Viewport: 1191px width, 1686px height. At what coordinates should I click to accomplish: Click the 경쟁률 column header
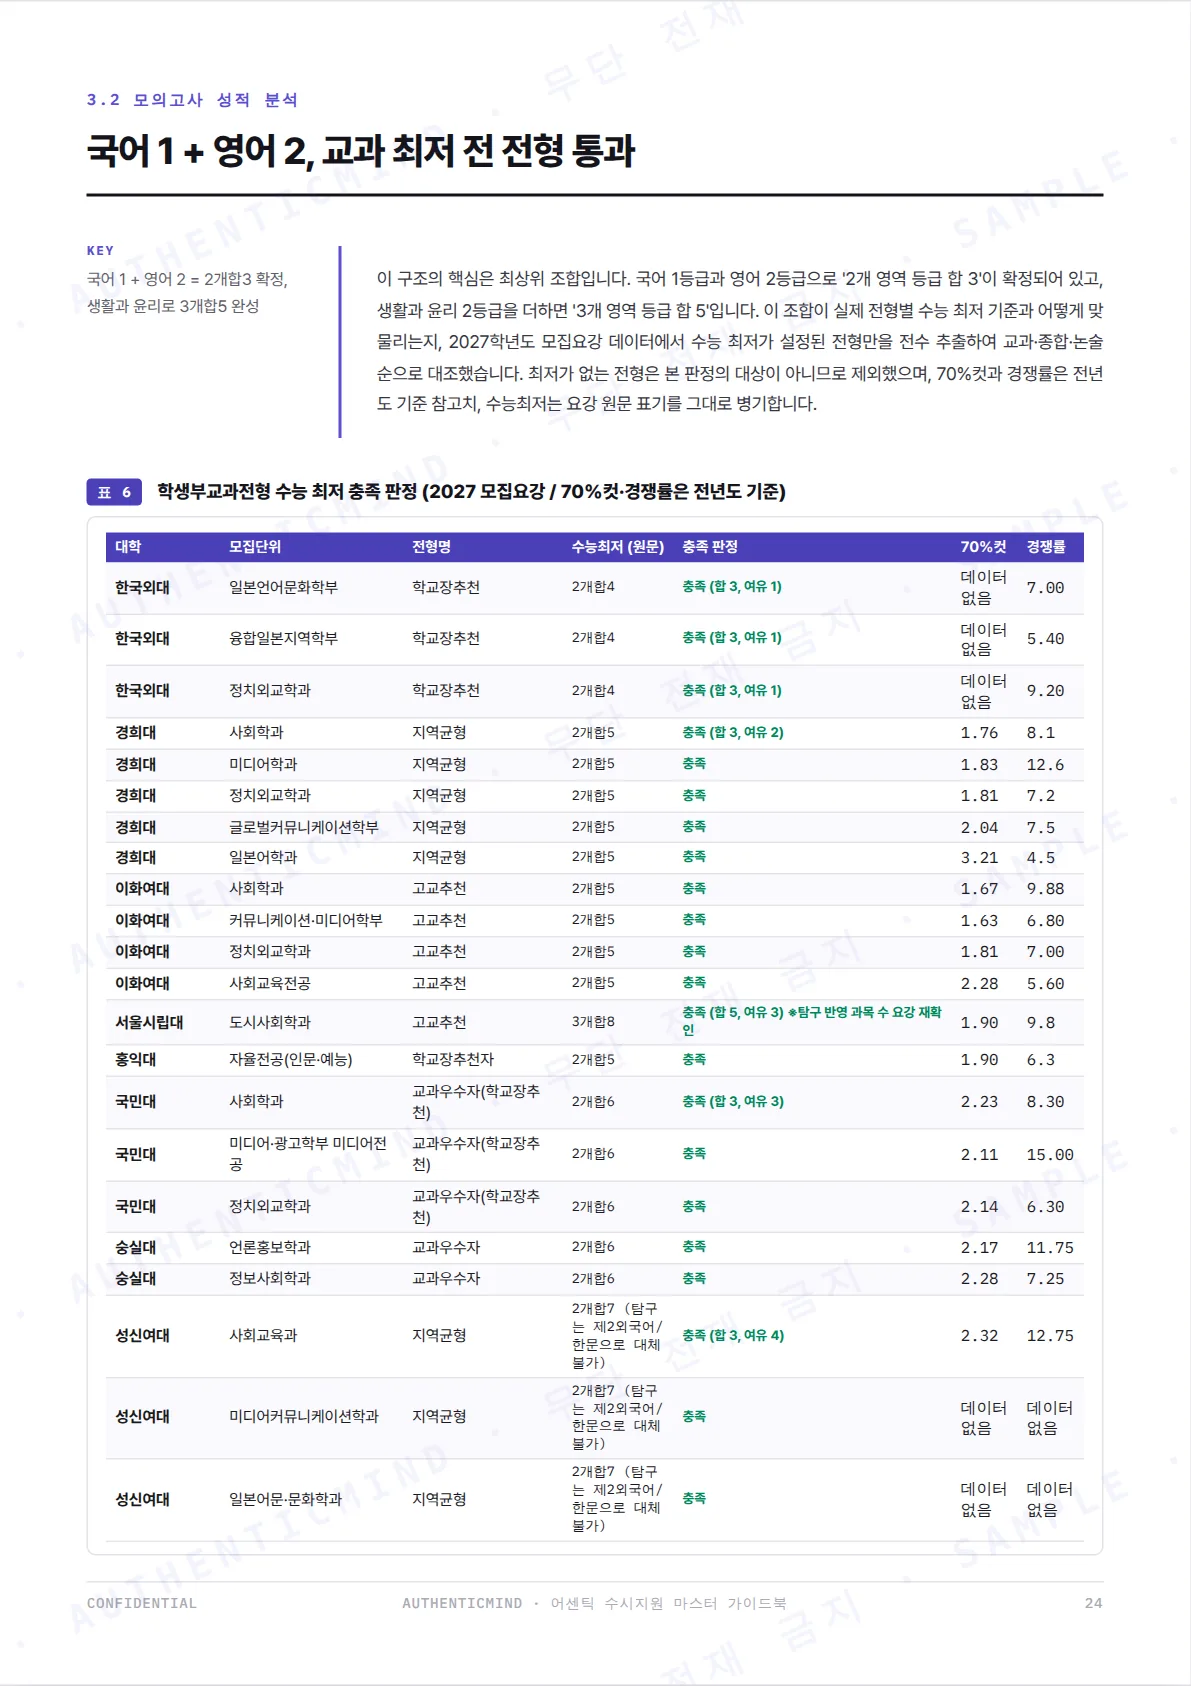1046,547
